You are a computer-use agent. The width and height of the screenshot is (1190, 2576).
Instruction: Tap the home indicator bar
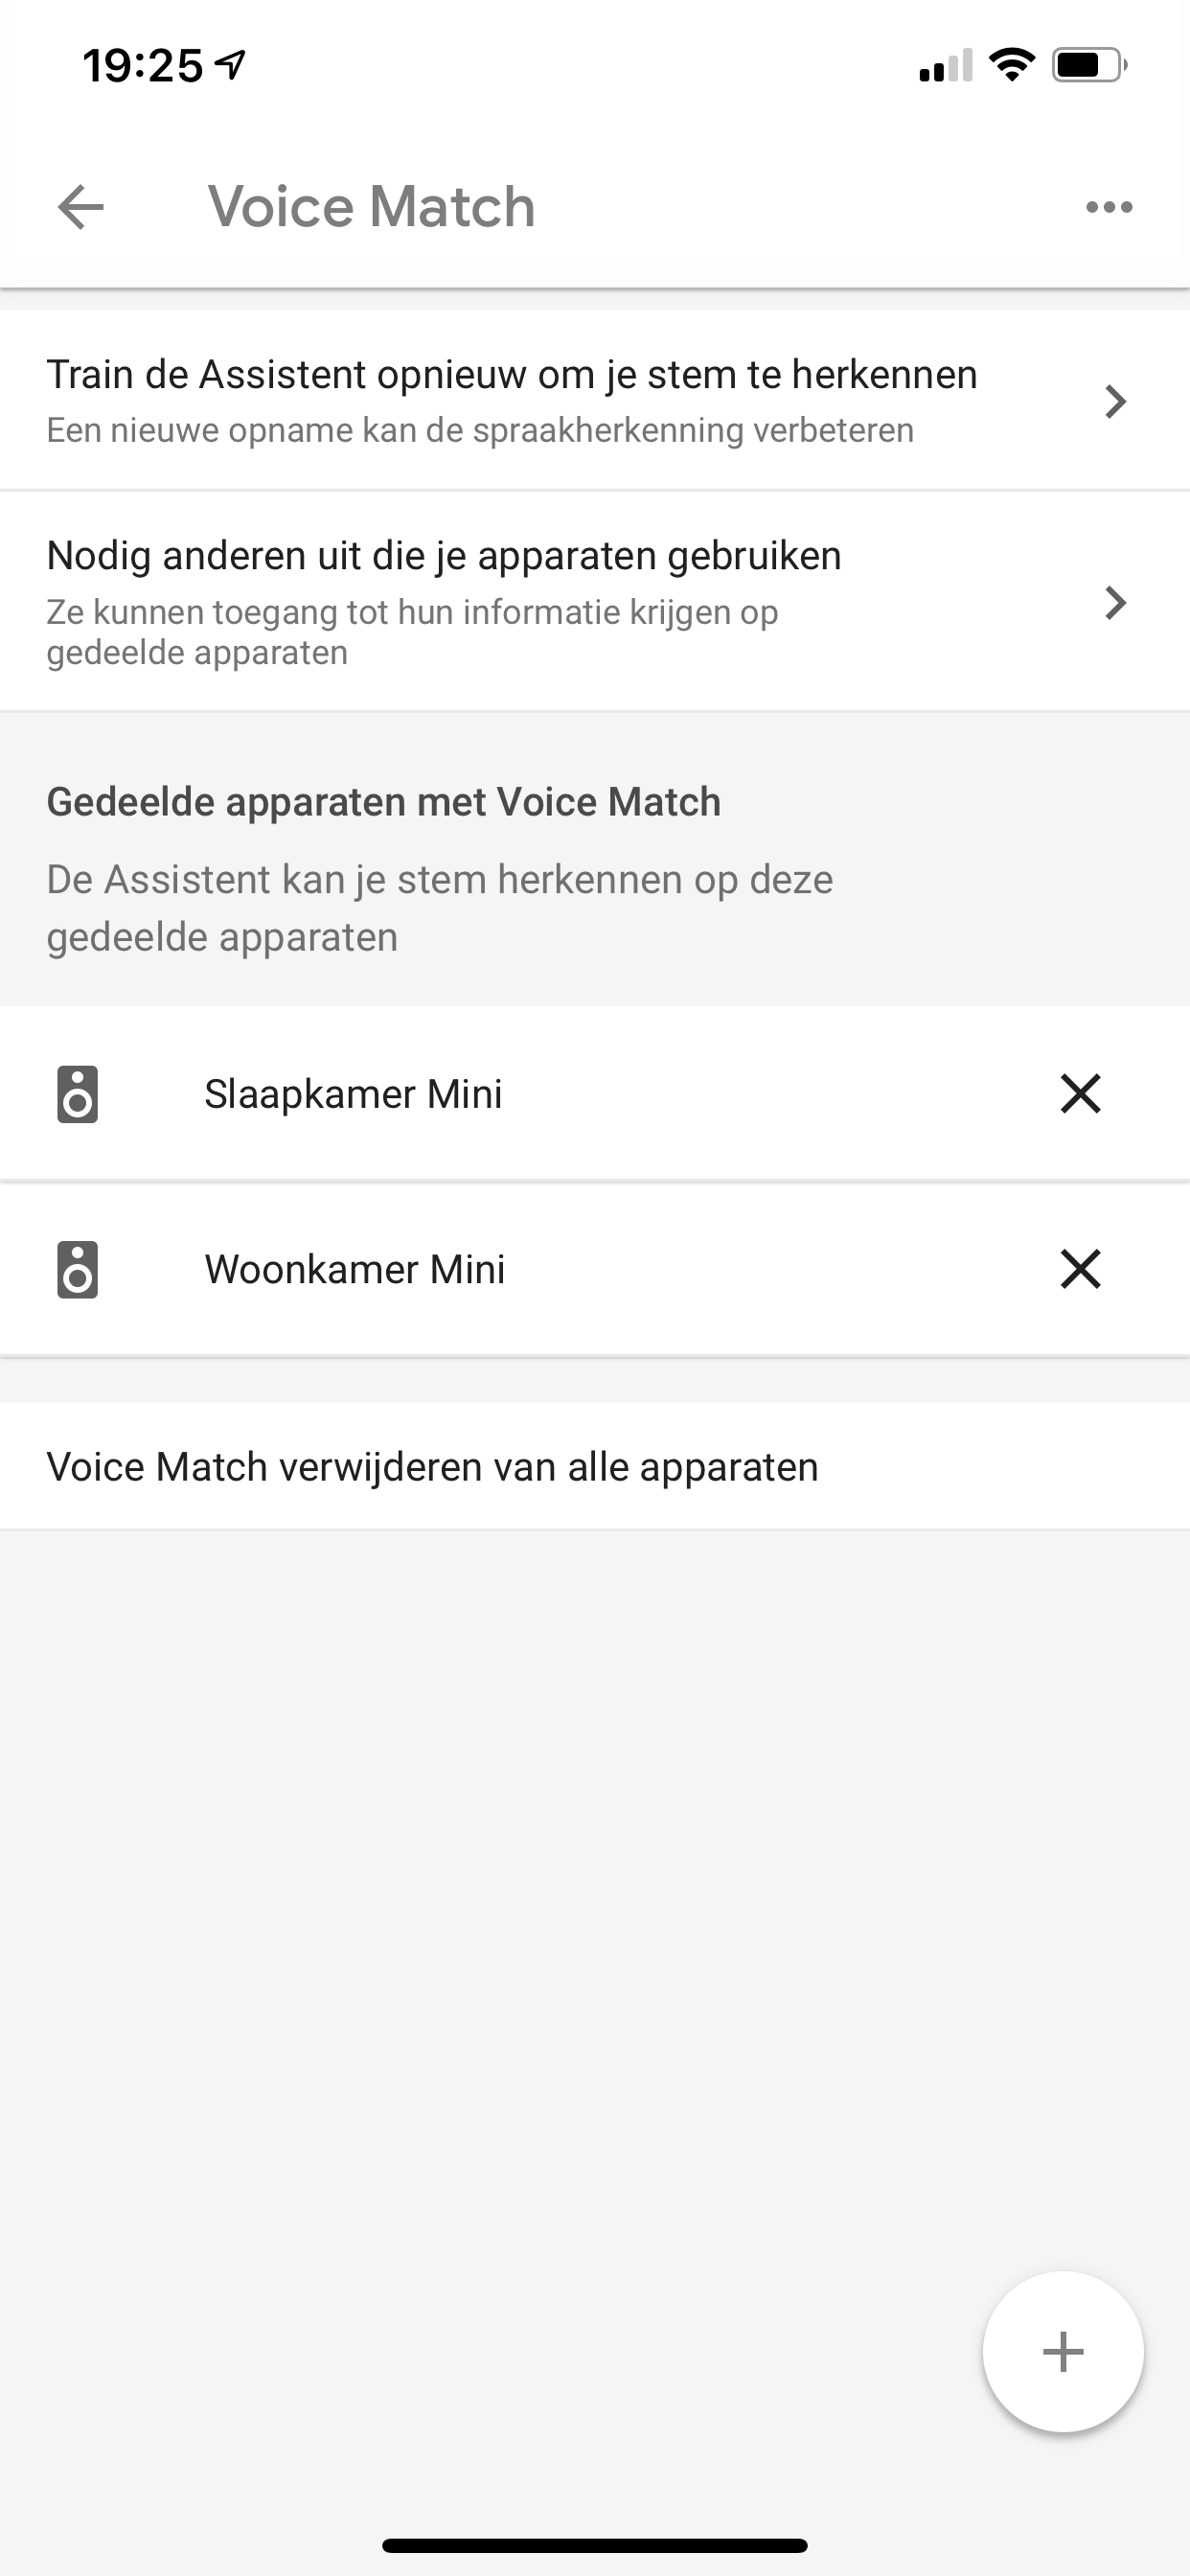coord(595,2545)
